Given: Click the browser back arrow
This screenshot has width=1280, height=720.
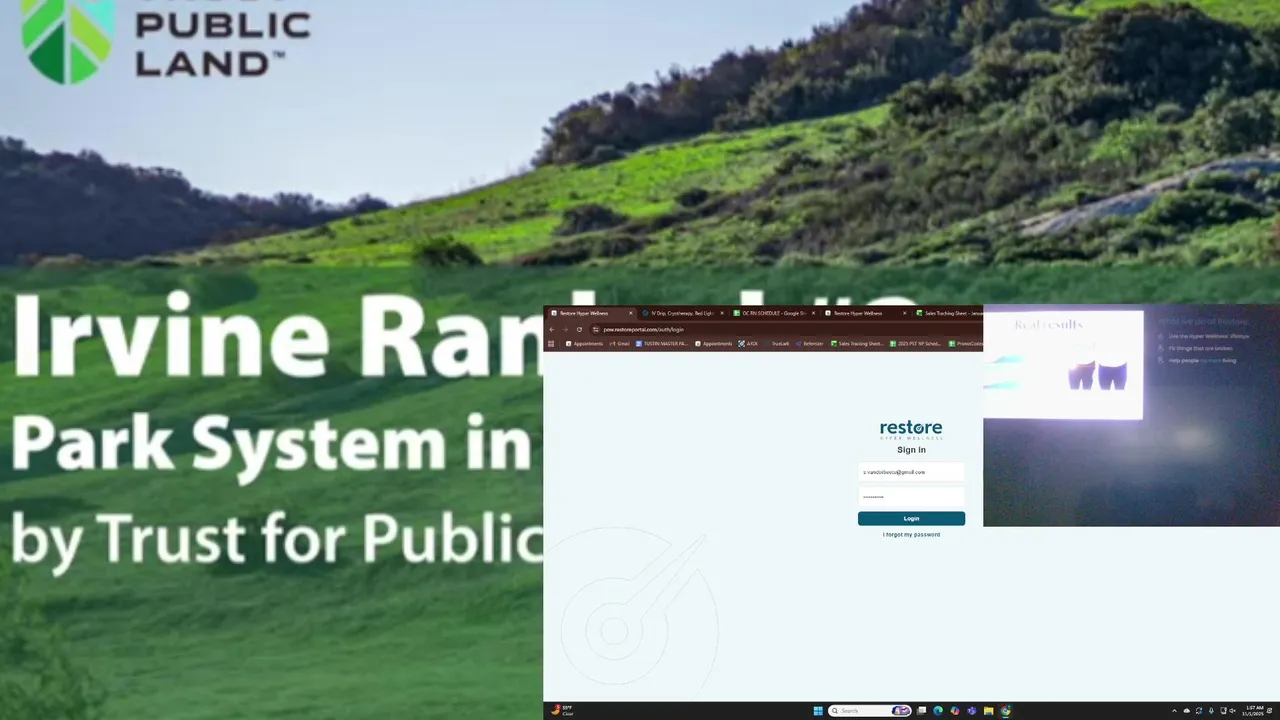Looking at the screenshot, I should [551, 329].
